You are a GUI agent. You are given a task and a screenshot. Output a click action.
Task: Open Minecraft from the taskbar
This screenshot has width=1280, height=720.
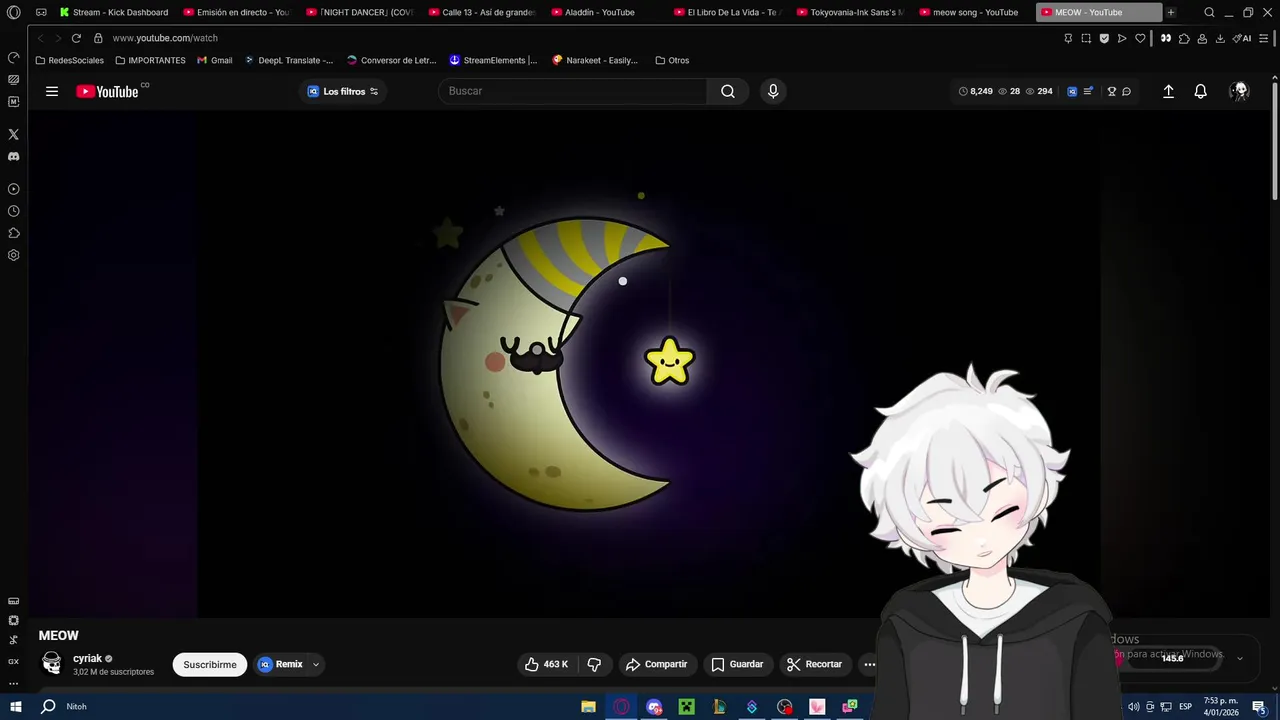pos(686,706)
